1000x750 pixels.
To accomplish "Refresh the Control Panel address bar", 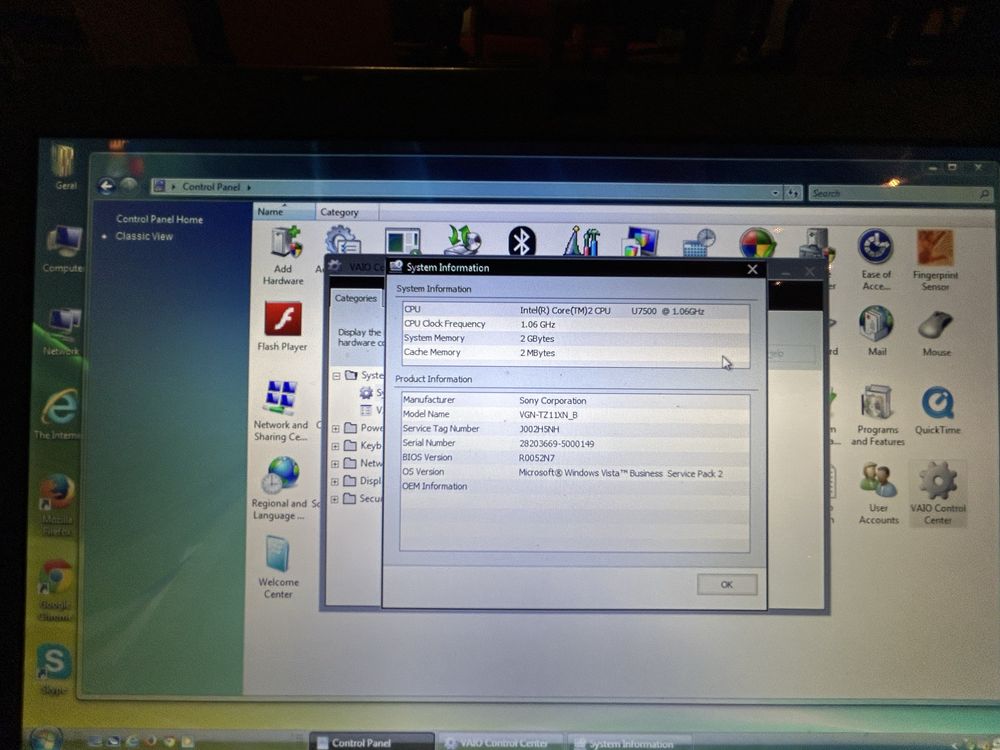I will [793, 193].
